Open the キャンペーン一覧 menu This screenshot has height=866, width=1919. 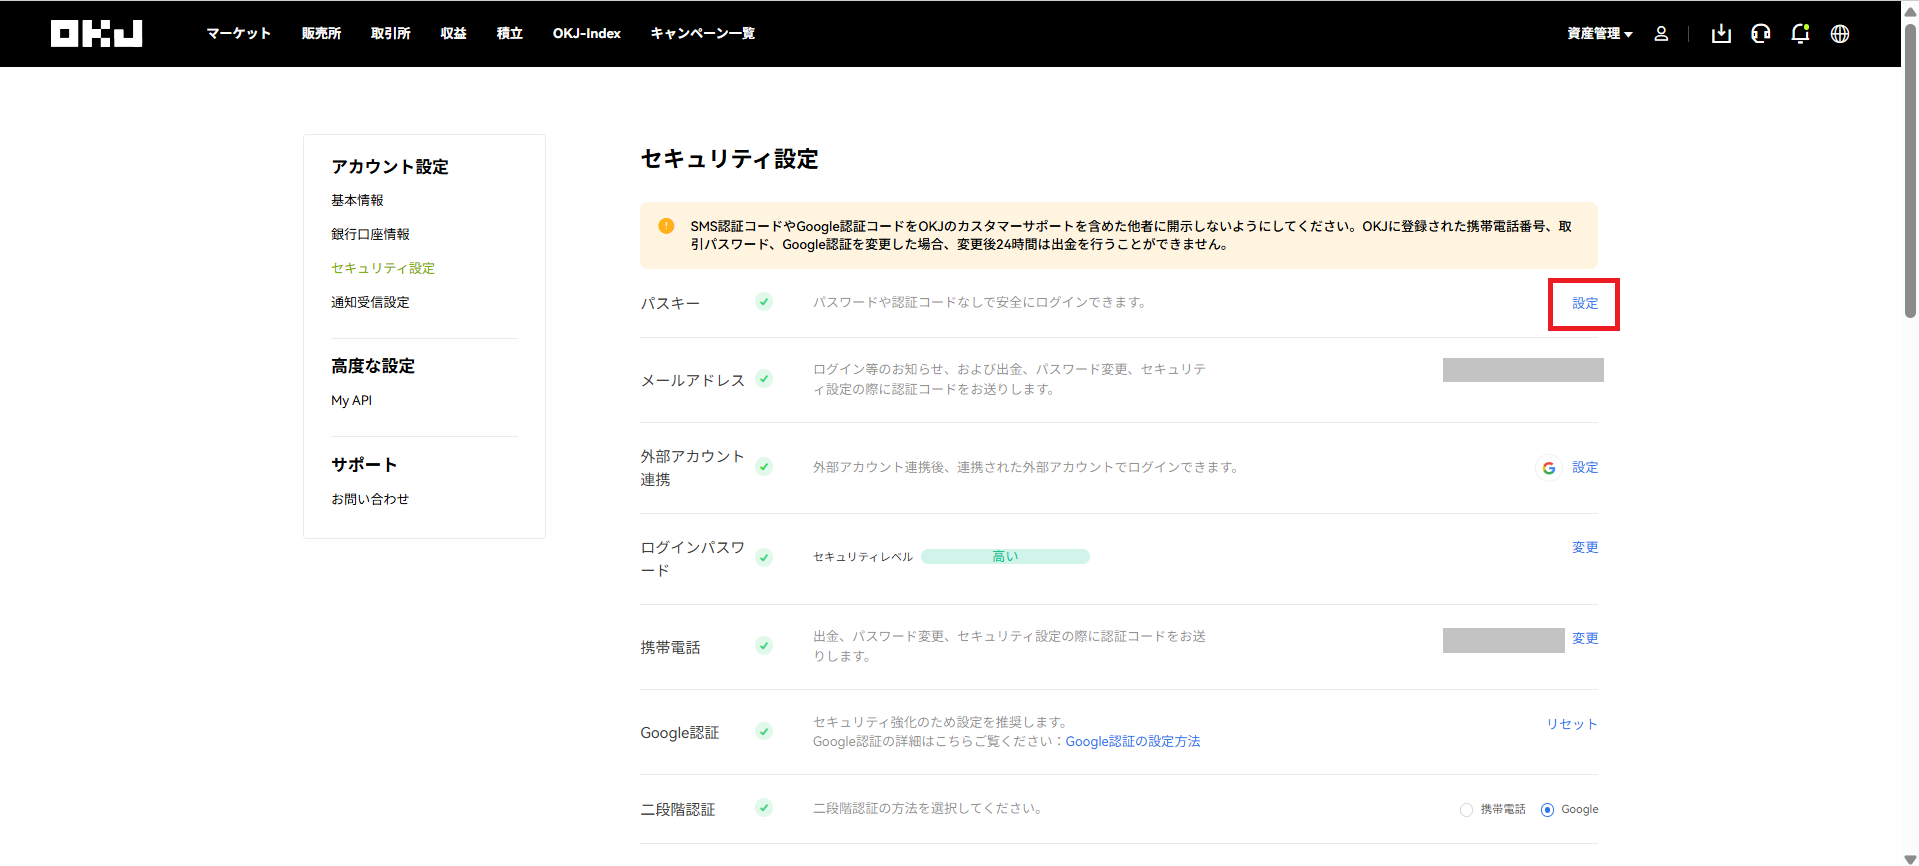(702, 34)
